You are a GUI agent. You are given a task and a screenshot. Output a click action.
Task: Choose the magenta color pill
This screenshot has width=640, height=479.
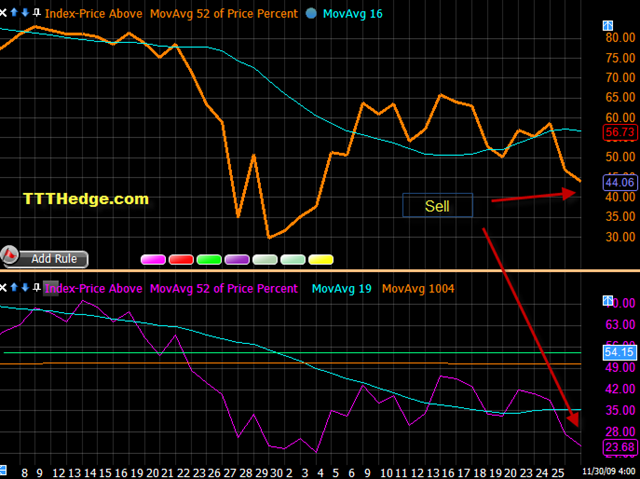tap(153, 259)
